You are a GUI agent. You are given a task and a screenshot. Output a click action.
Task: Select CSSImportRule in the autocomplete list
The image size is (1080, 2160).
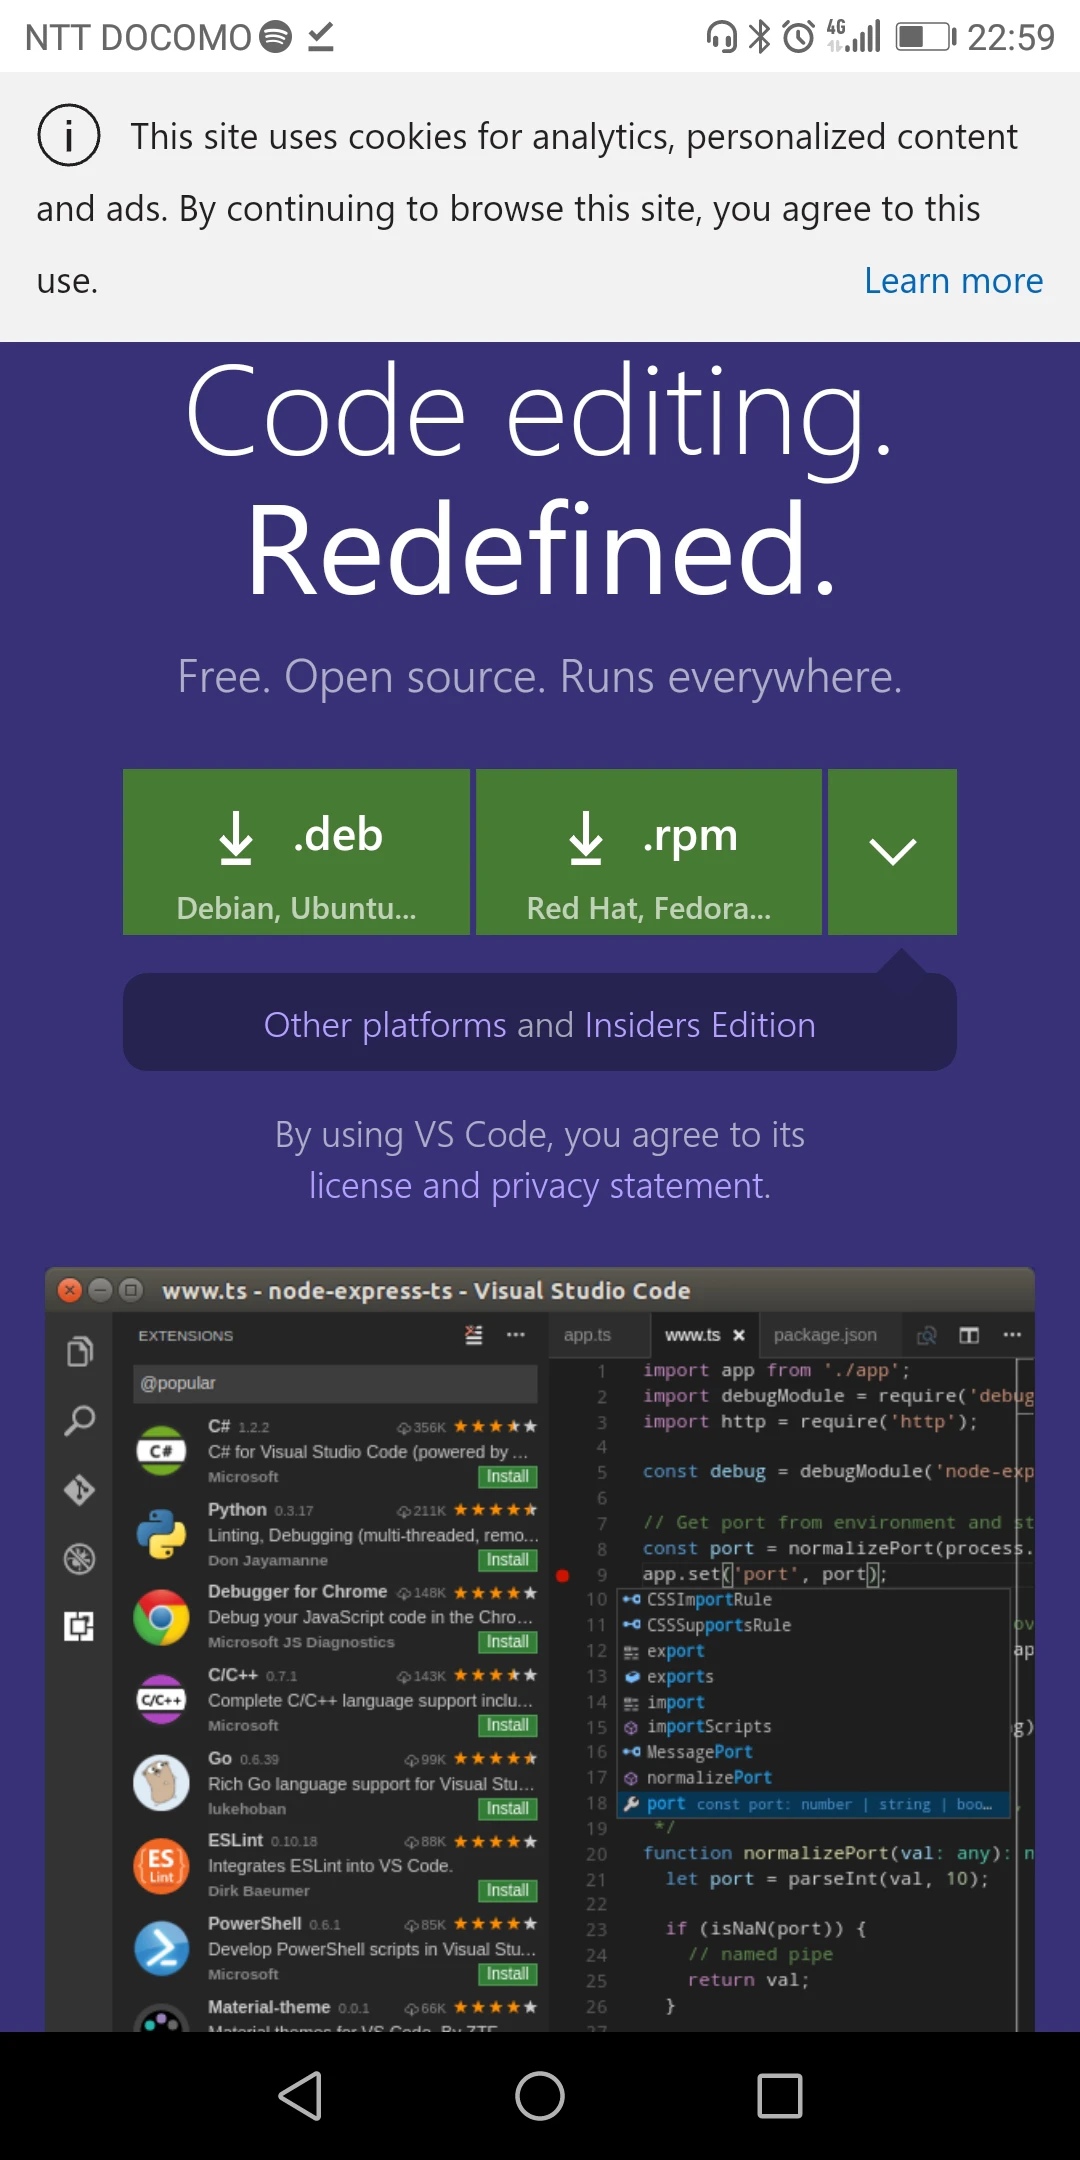click(812, 1599)
